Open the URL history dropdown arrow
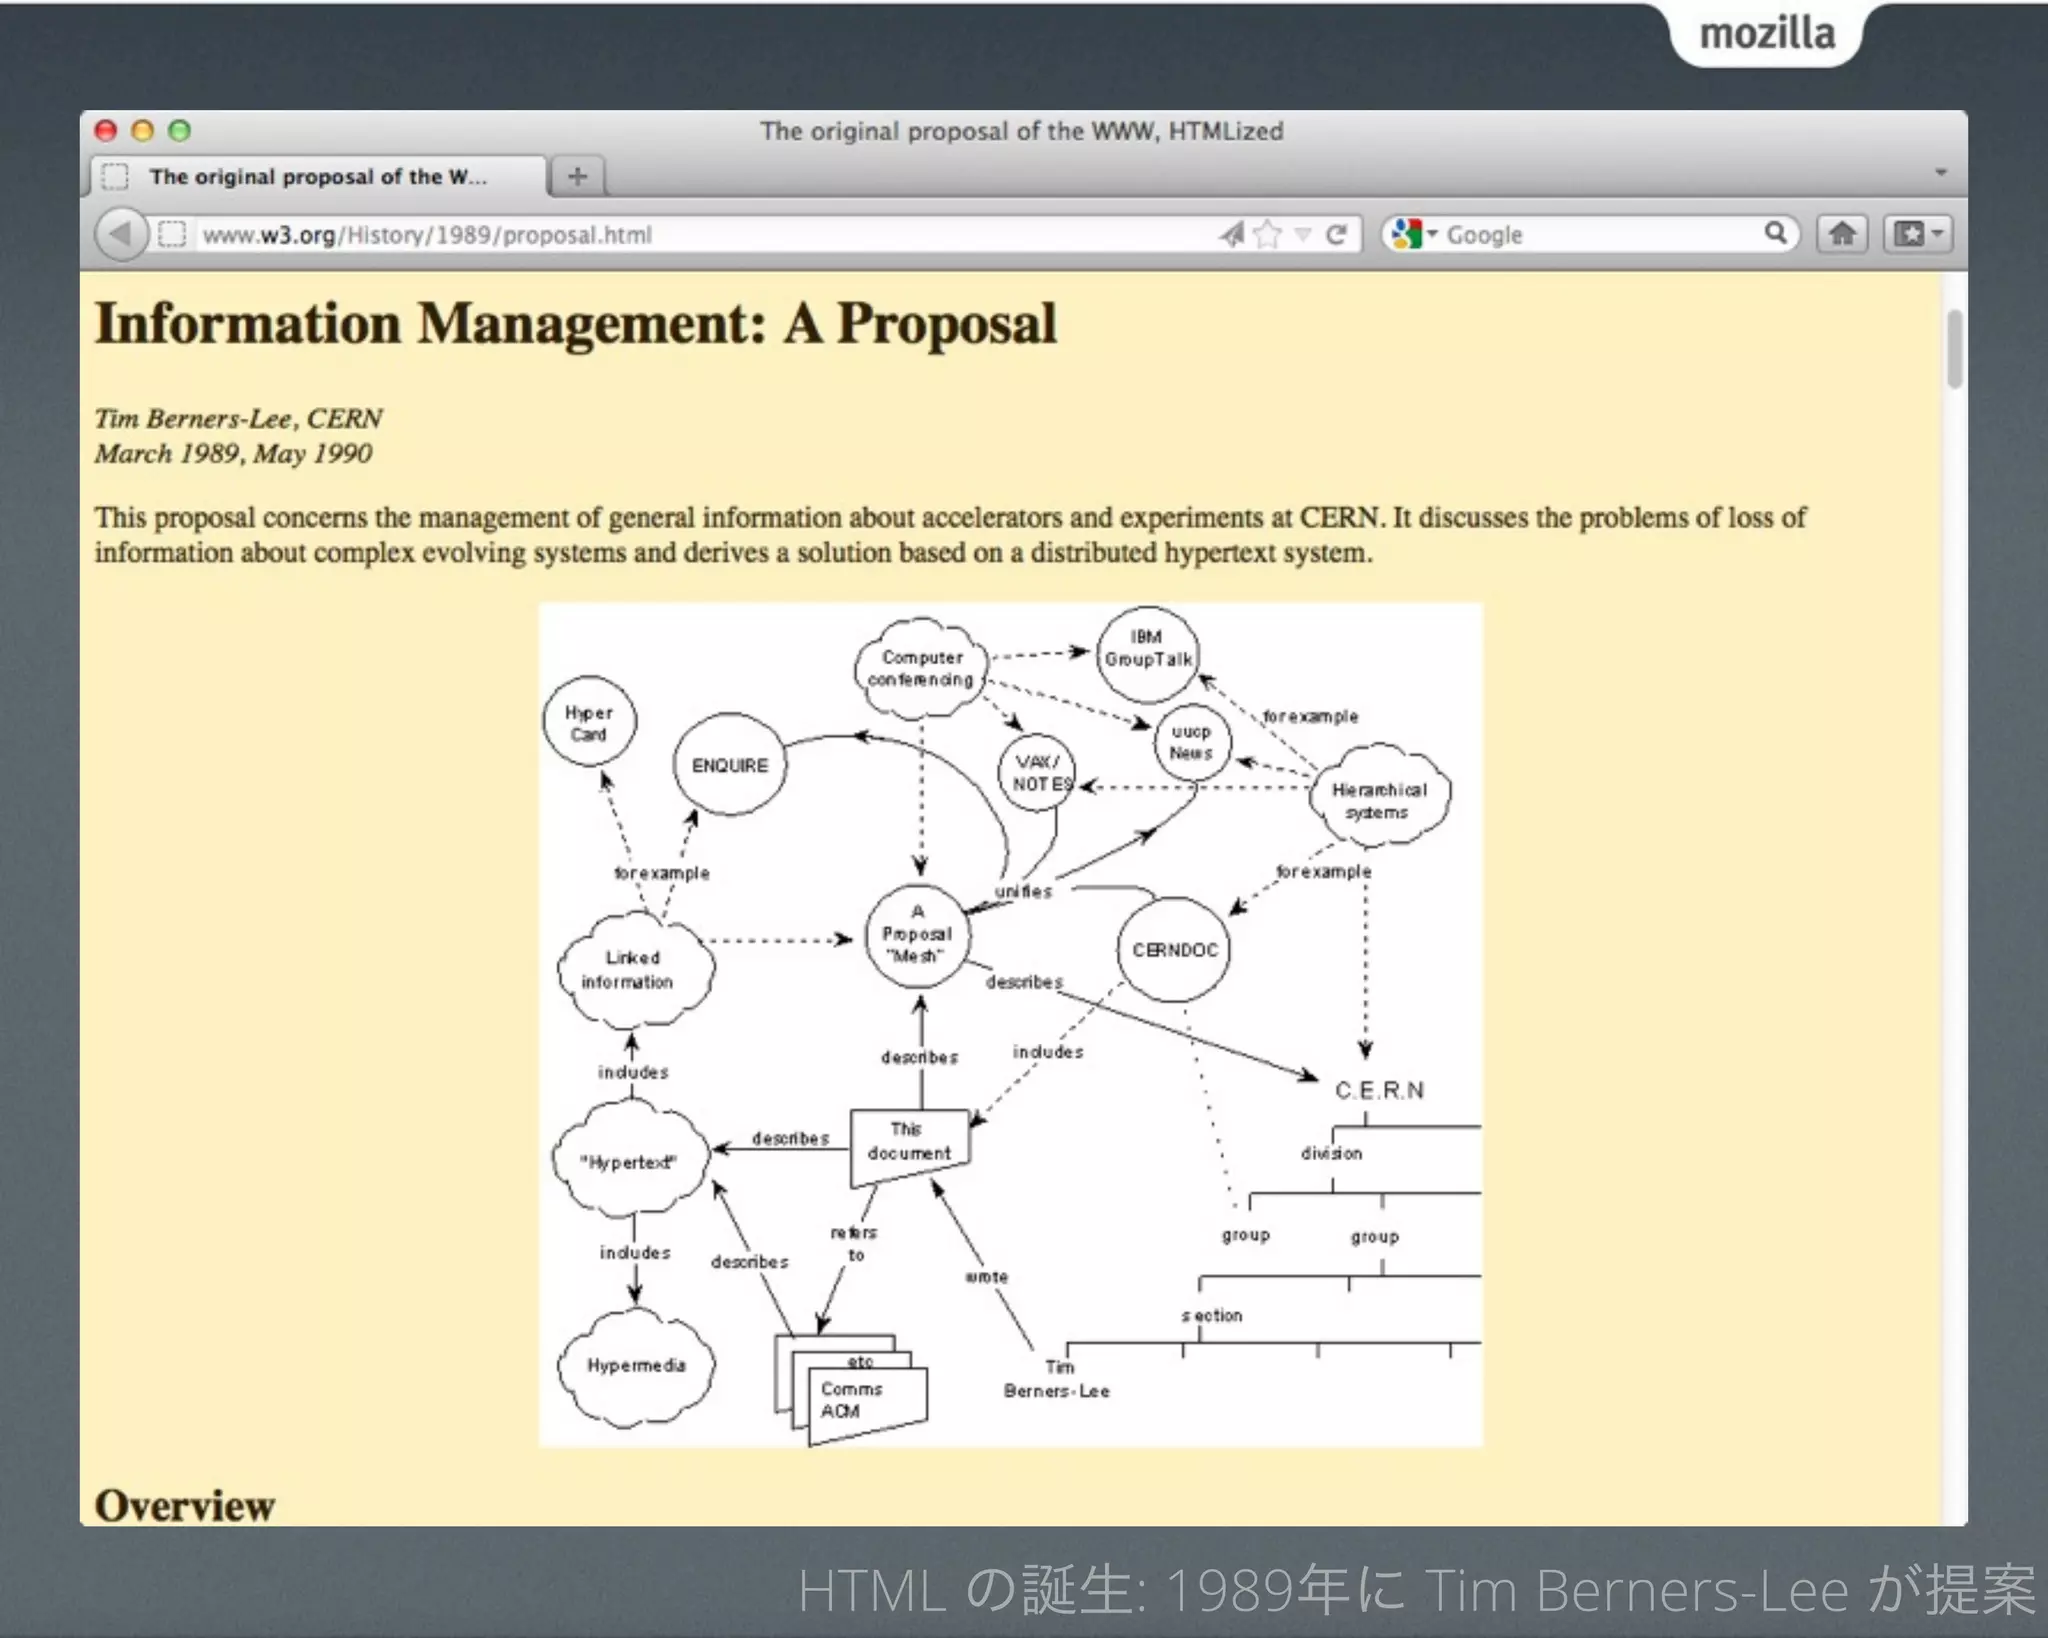Screen dimensions: 2048x1638 tap(1302, 235)
